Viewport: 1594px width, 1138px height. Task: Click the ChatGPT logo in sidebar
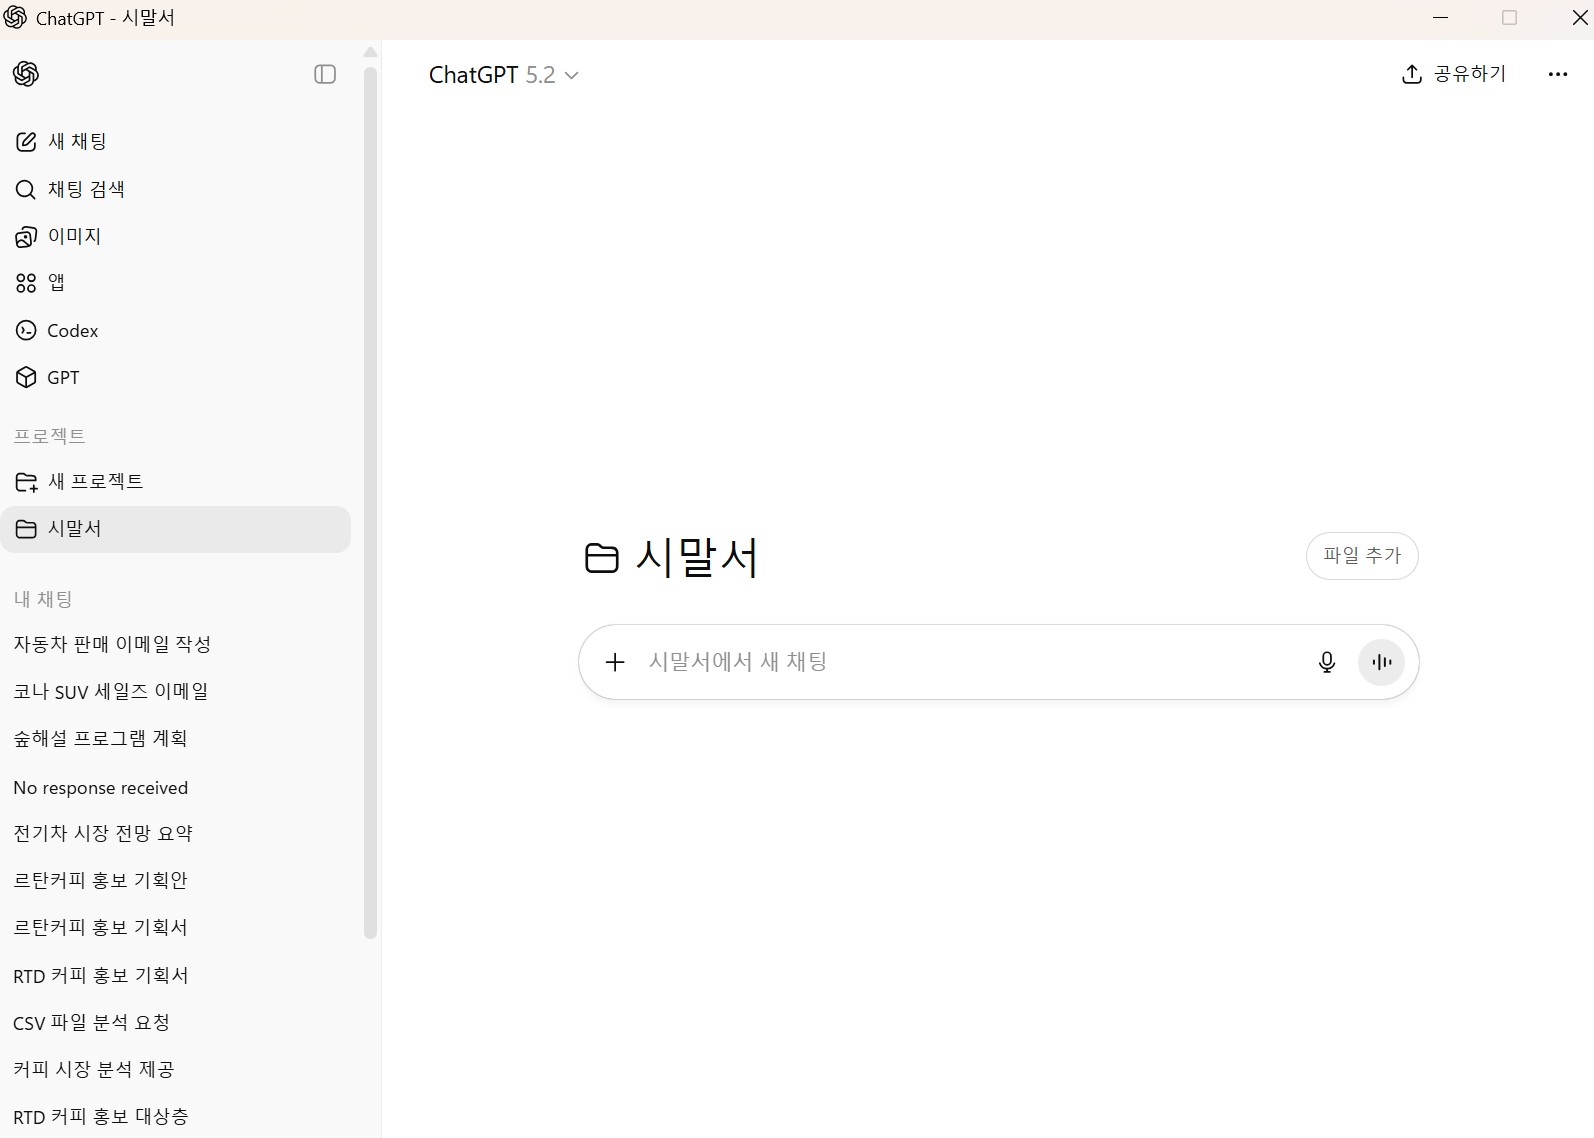(x=26, y=74)
